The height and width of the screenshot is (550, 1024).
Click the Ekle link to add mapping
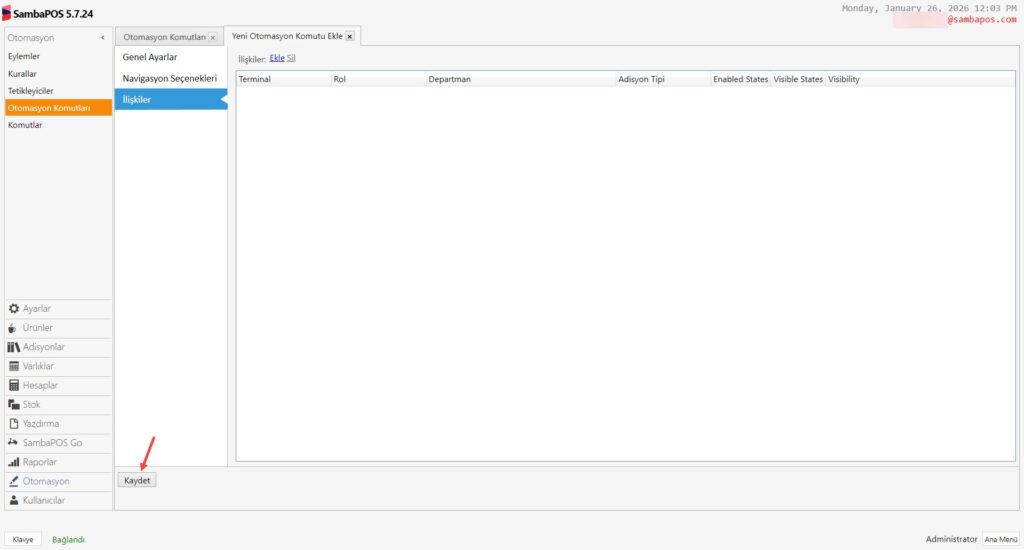(x=277, y=58)
